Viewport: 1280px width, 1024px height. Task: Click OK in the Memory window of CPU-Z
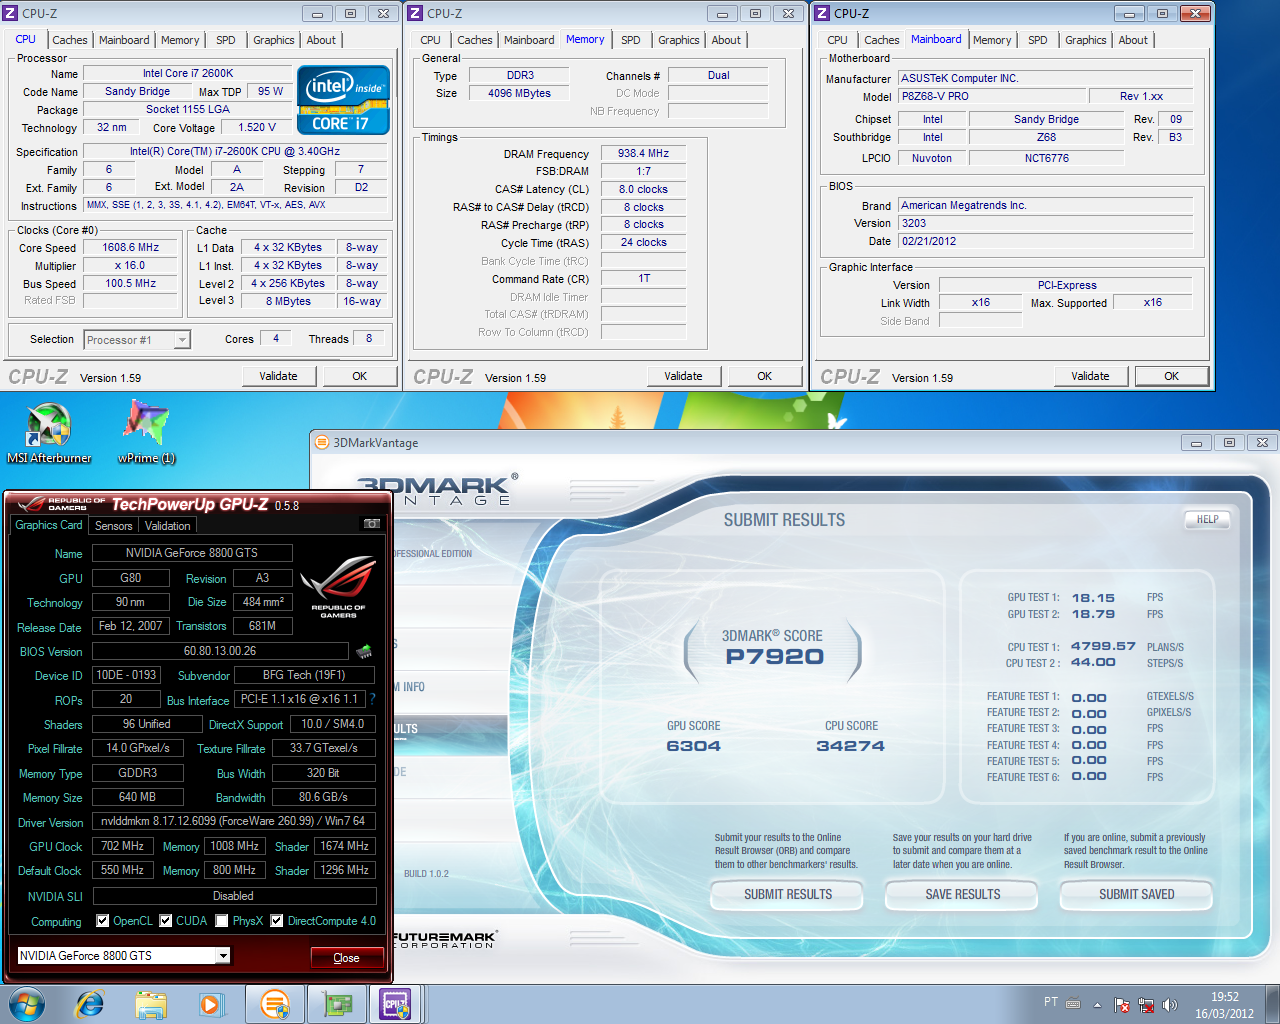(765, 376)
